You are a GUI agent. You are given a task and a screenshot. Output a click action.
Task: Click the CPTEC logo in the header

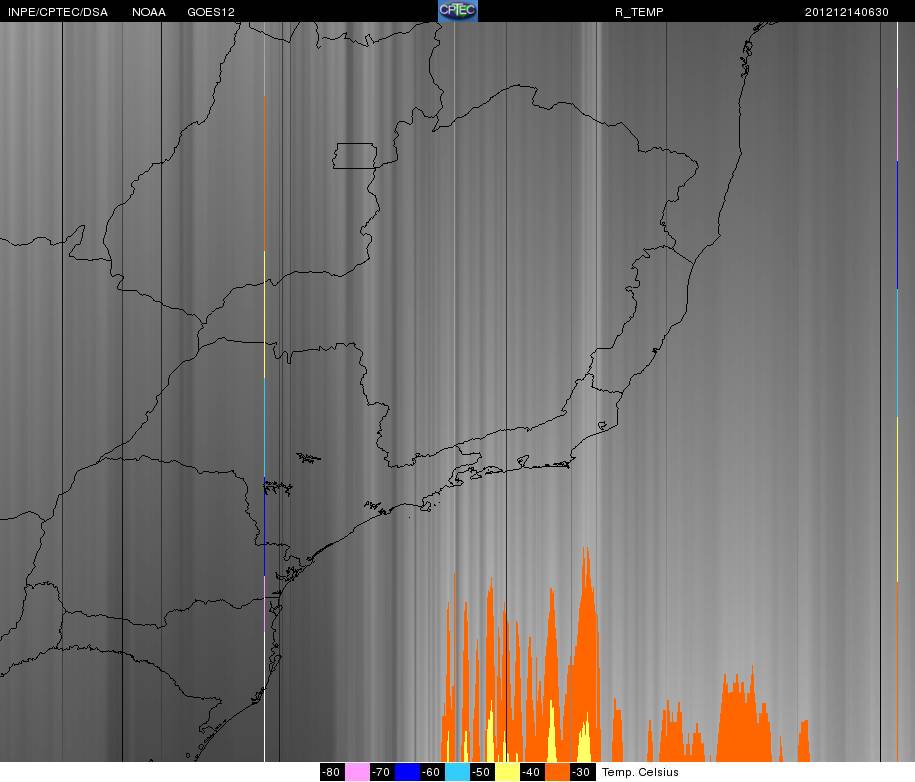coord(458,11)
